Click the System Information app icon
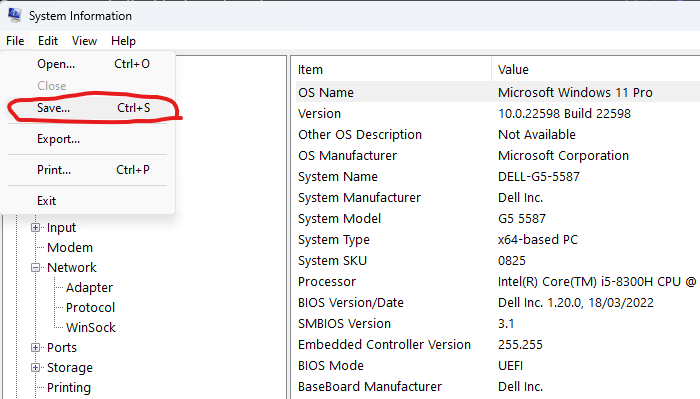Image resolution: width=700 pixels, height=399 pixels. [14, 15]
